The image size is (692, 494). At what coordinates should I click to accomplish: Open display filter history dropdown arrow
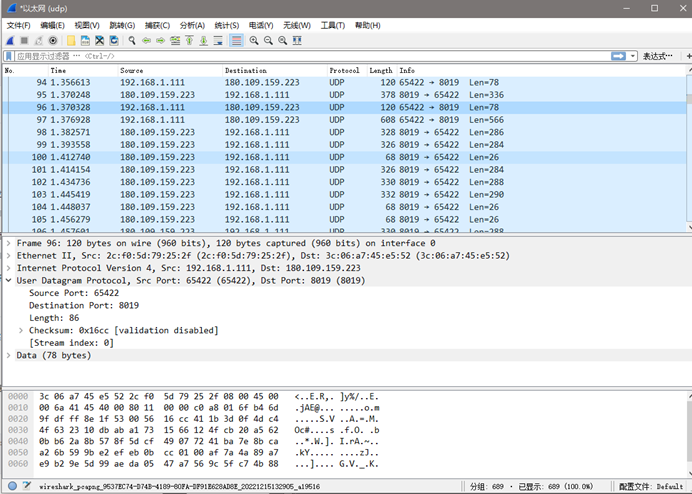coord(633,56)
